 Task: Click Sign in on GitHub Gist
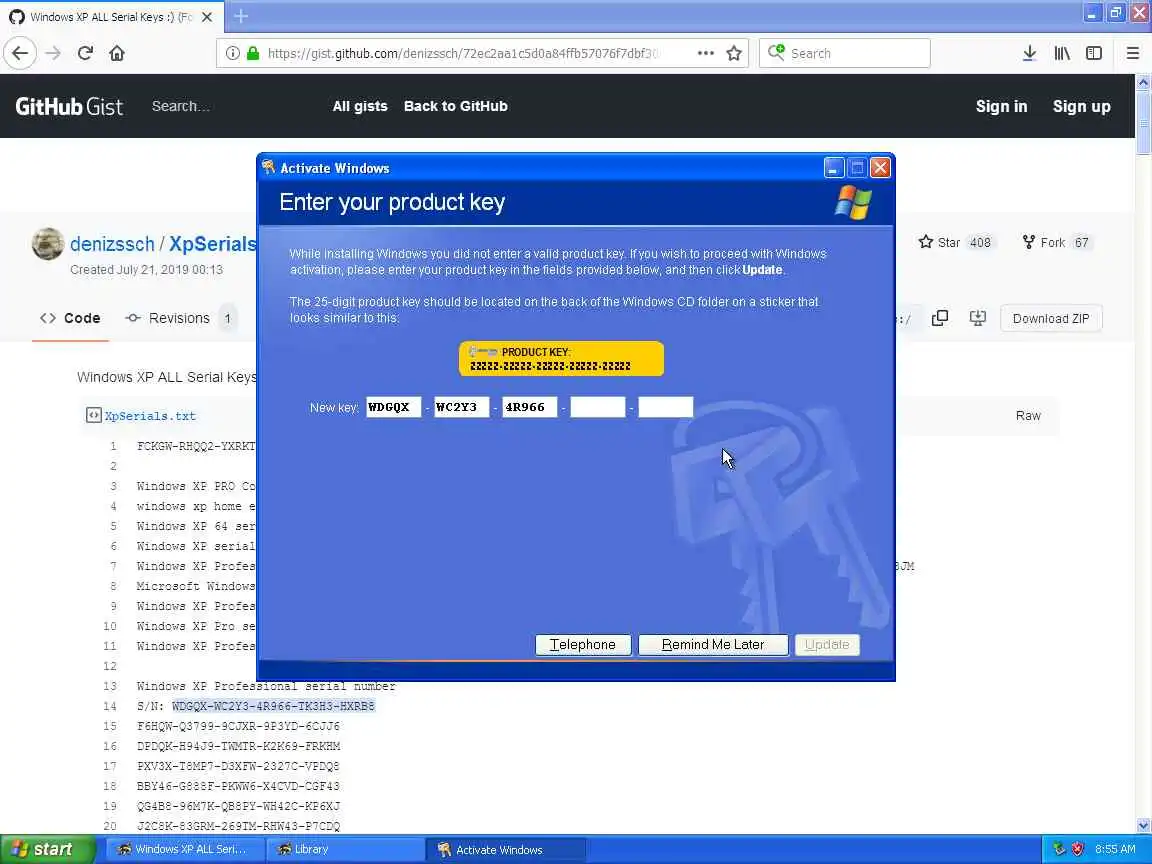(x=1001, y=106)
